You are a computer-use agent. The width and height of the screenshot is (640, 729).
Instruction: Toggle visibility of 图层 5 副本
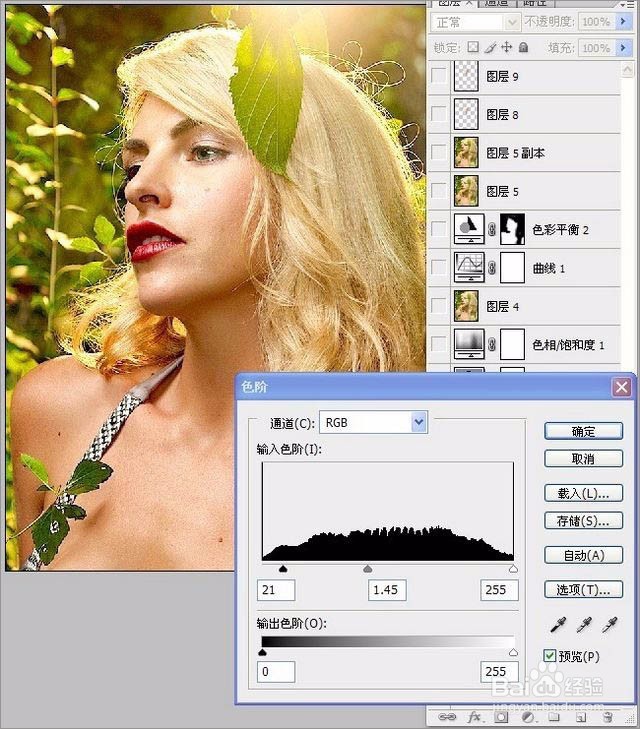click(438, 152)
